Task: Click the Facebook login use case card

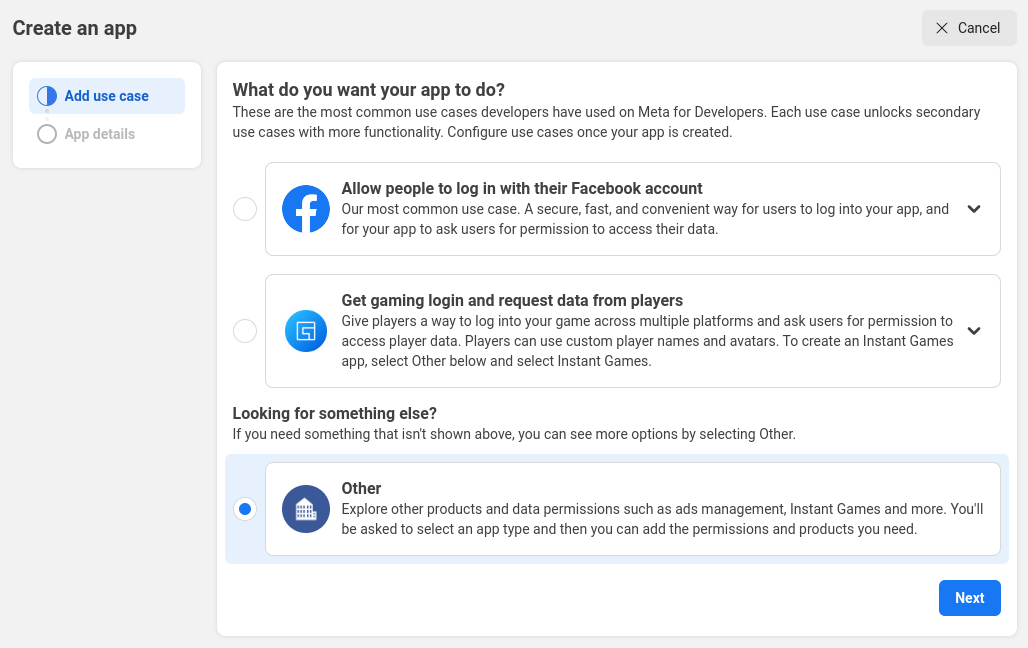Action: 632,208
